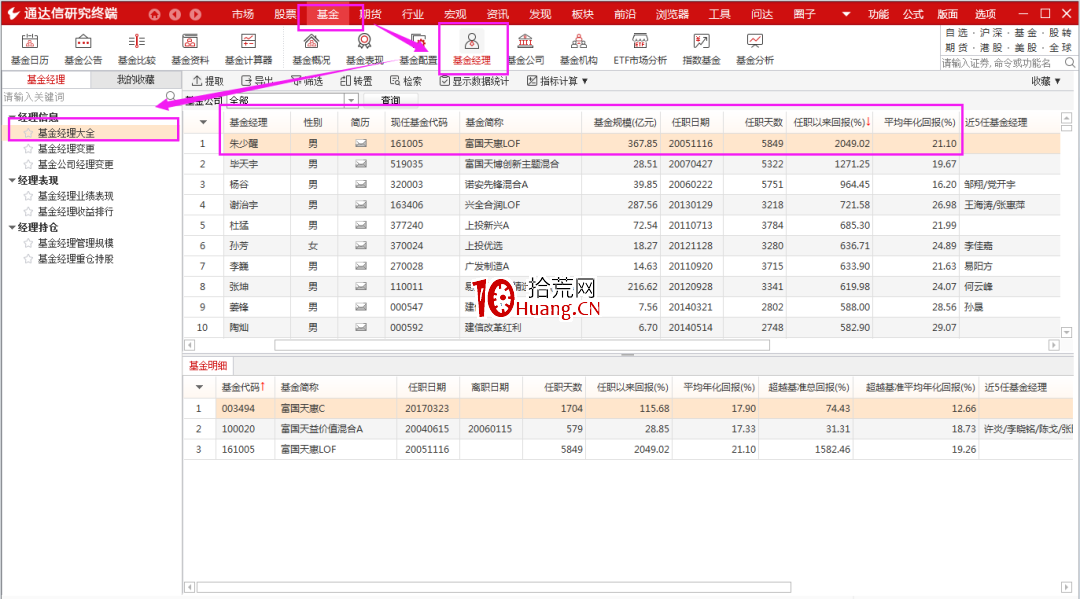
Task: Open the 基金概况 overview tool
Action: click(x=311, y=50)
